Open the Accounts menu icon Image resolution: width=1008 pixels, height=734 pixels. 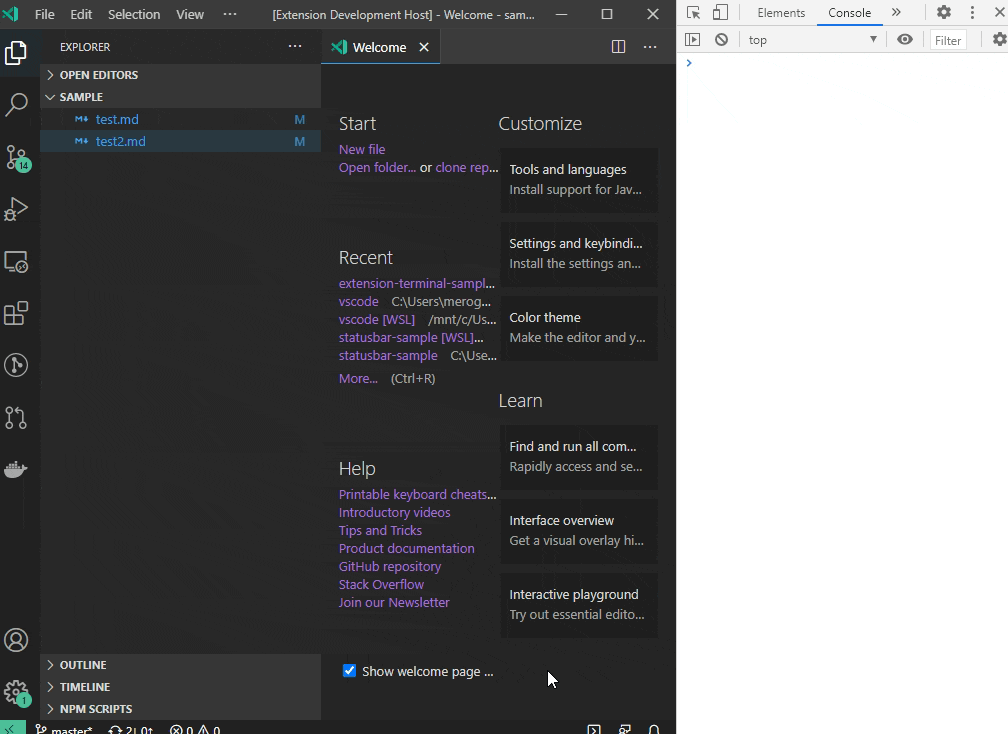(x=16, y=640)
